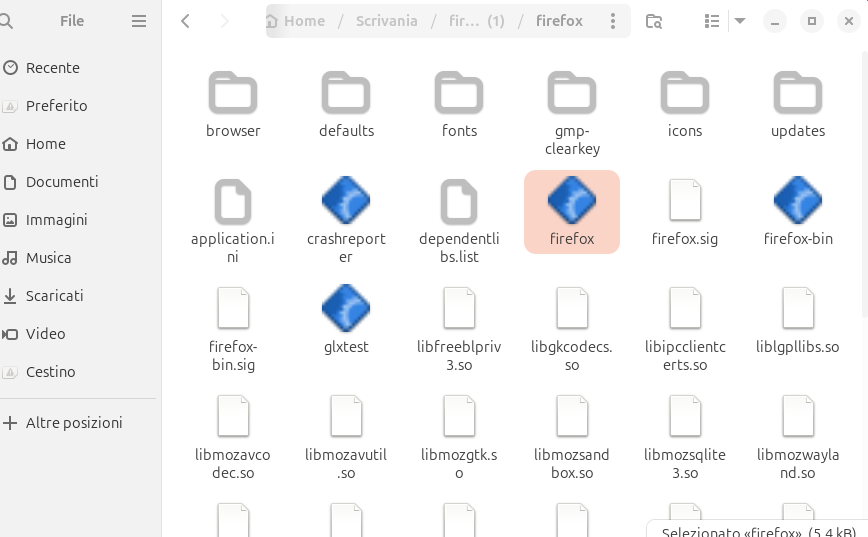Go back to previous folder
This screenshot has height=537, width=868.
click(x=185, y=21)
